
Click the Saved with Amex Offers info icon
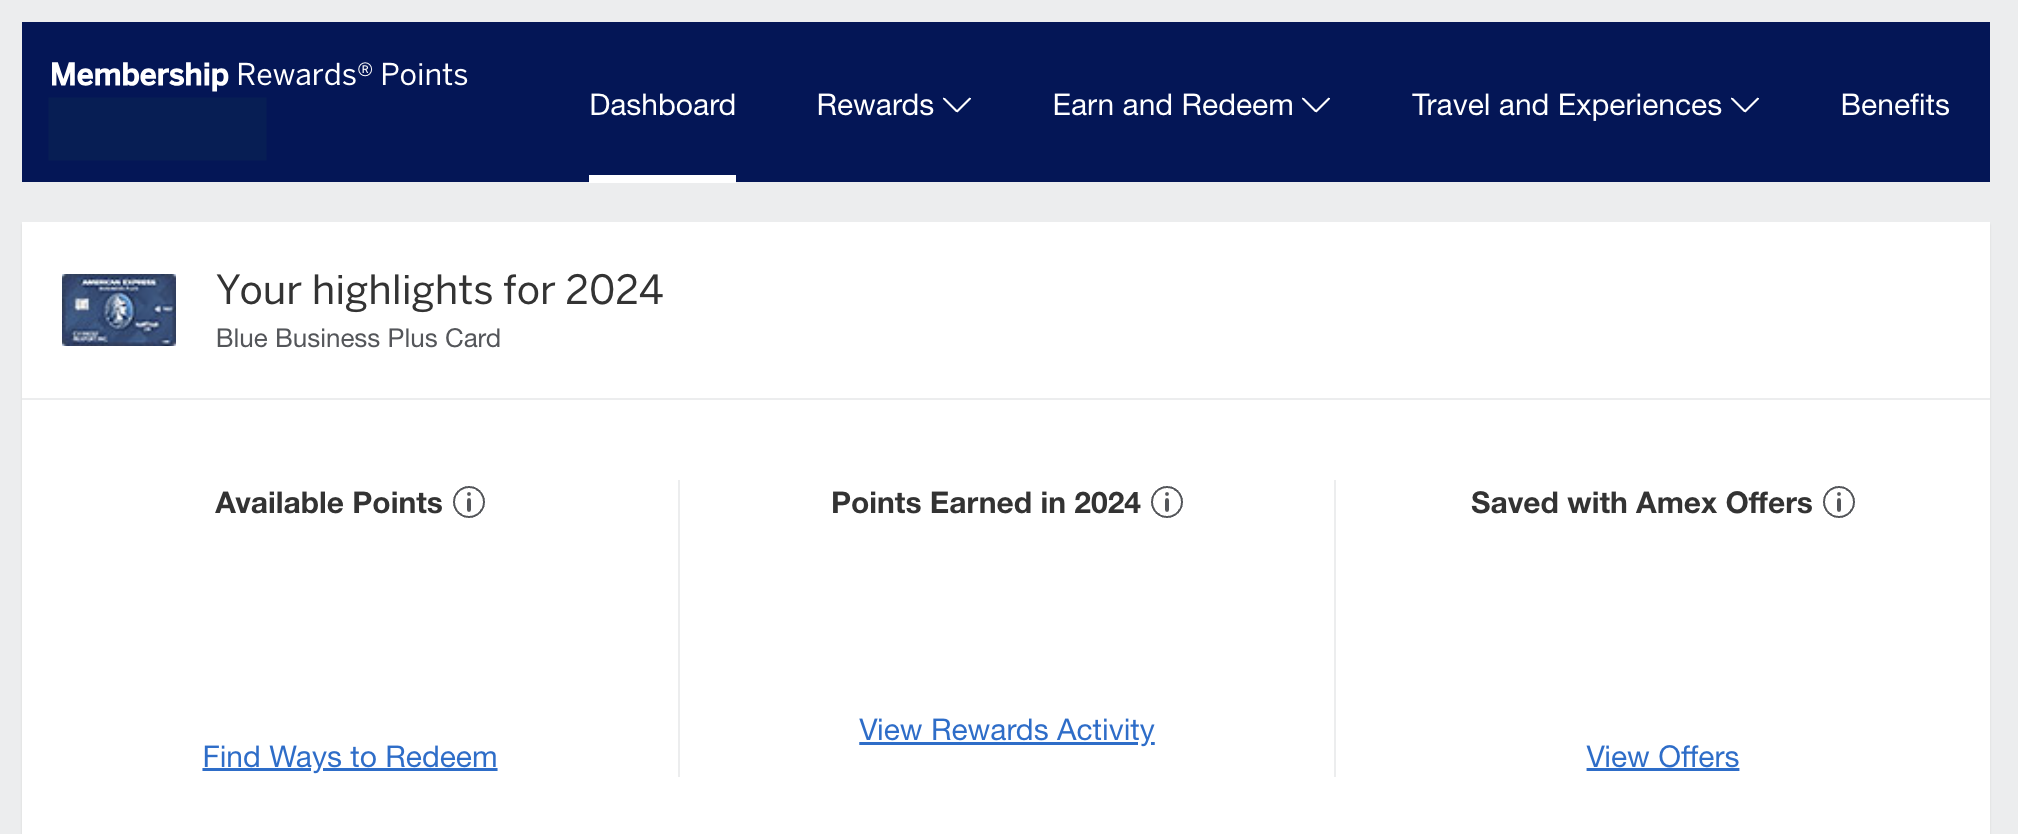[1840, 503]
